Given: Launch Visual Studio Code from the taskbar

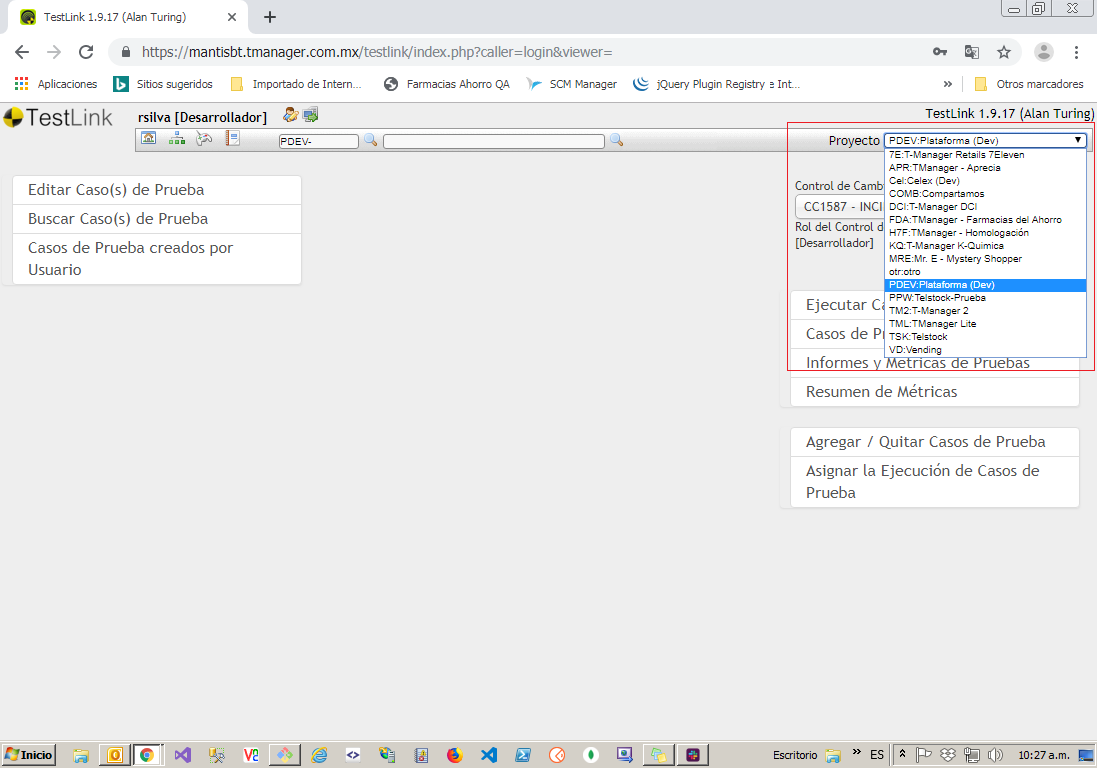Looking at the screenshot, I should pyautogui.click(x=489, y=755).
